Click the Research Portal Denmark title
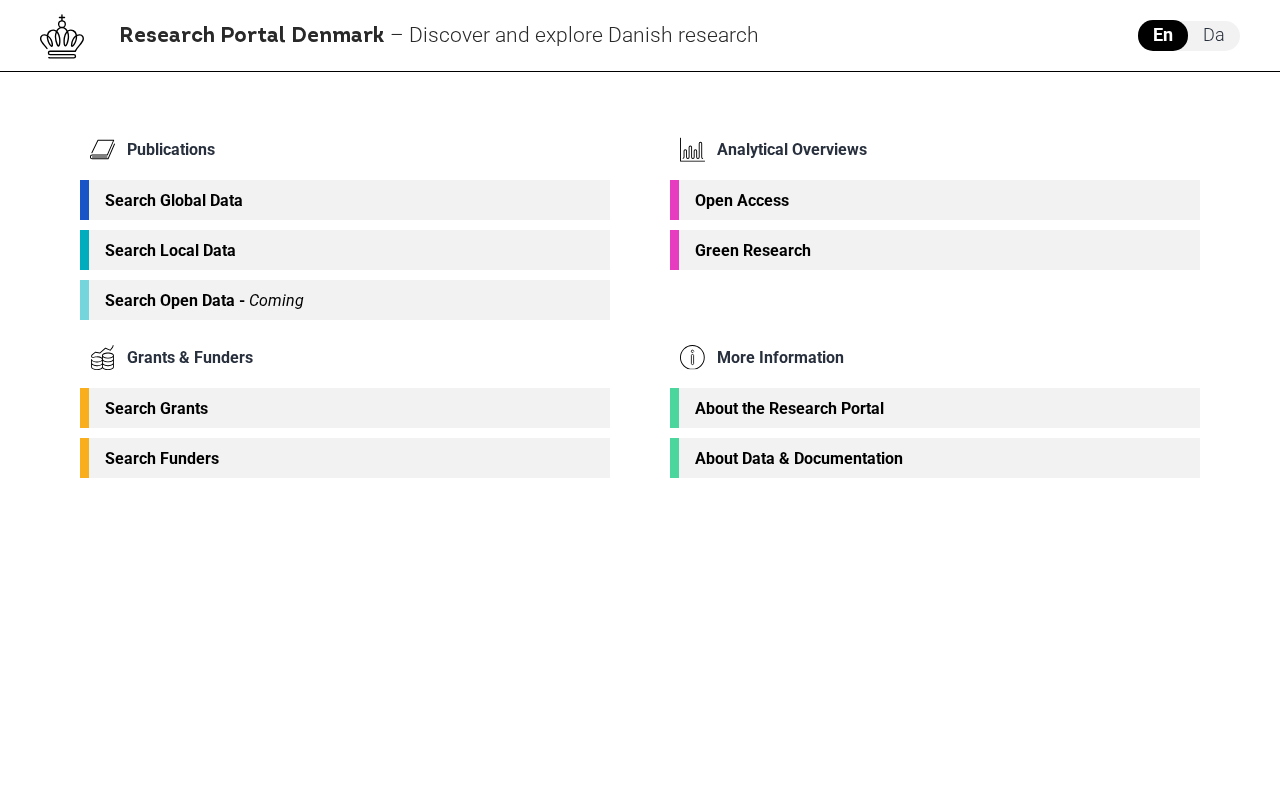 (x=252, y=35)
